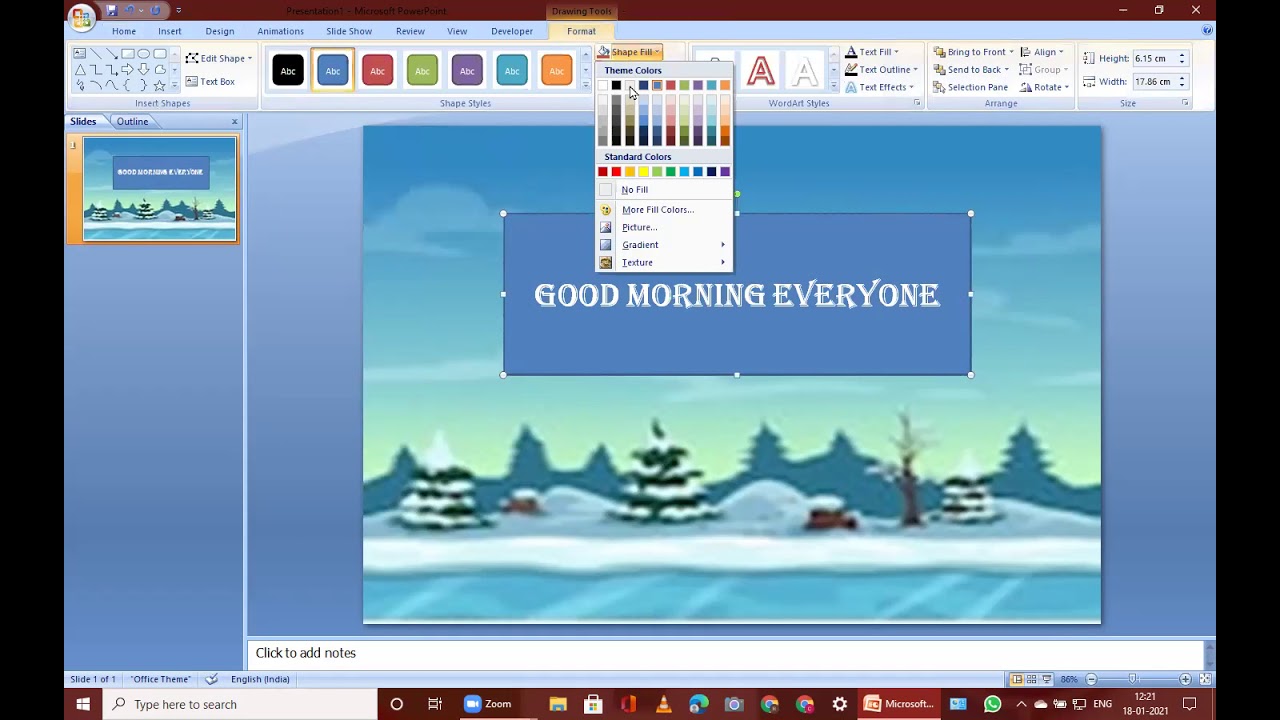
Task: Switch to the Animations ribbon tab
Action: [x=280, y=31]
